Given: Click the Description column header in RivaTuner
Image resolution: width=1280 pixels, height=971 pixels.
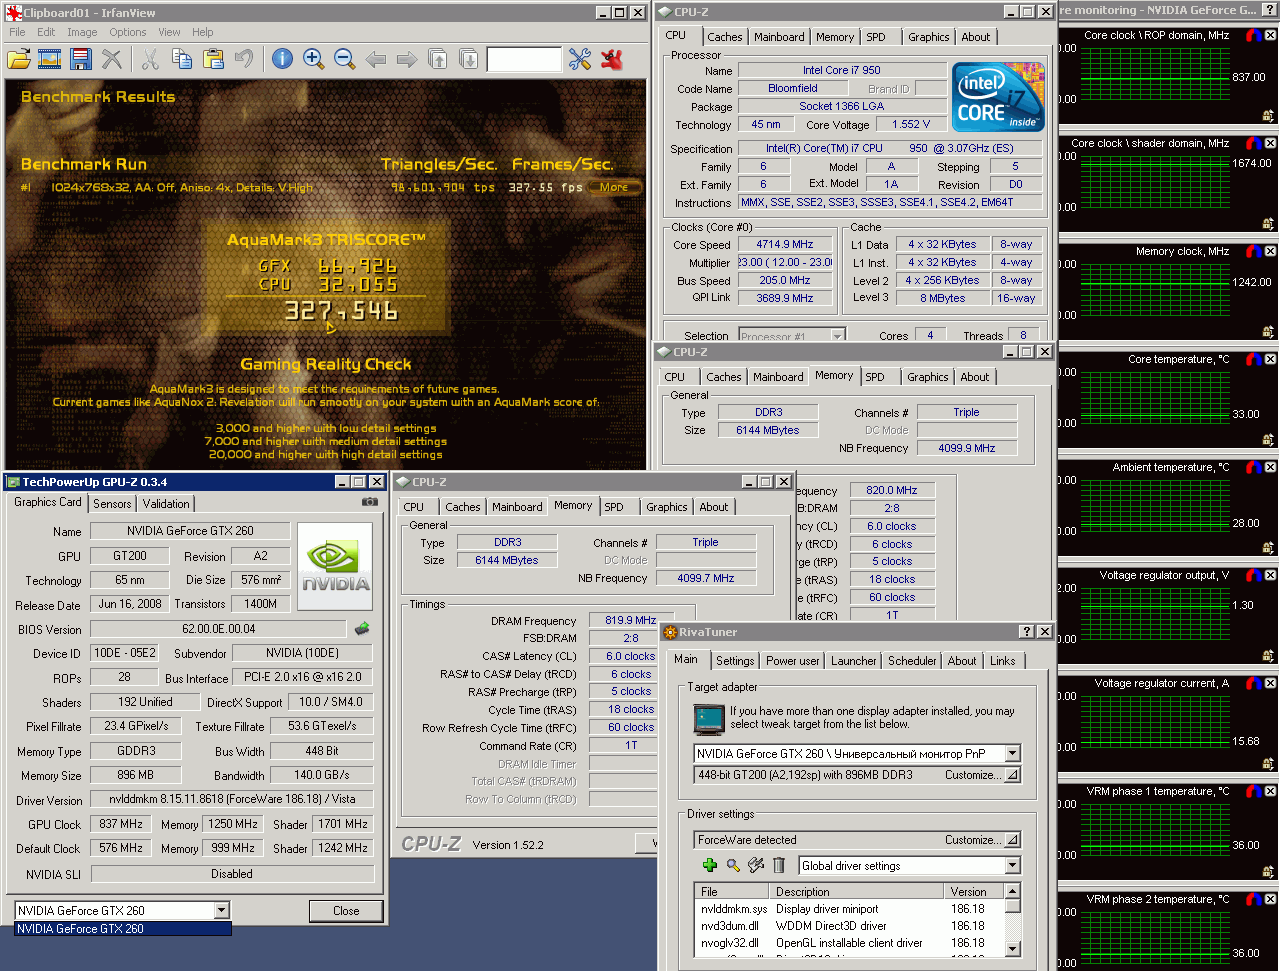Looking at the screenshot, I should [856, 891].
